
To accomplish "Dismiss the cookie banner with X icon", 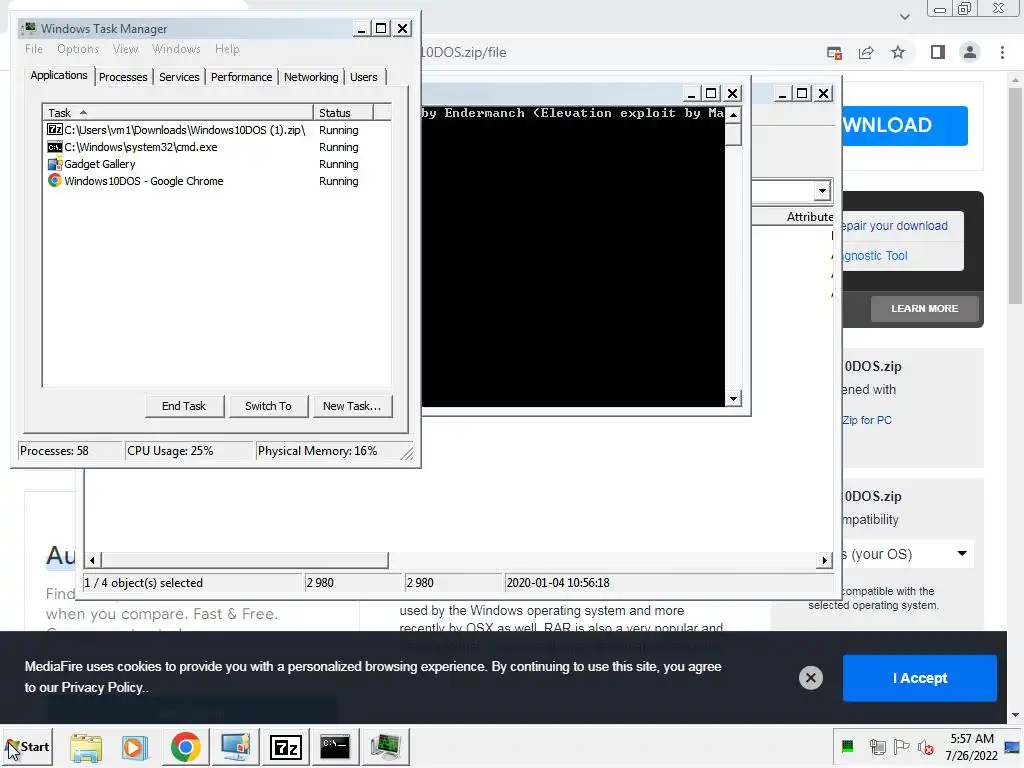I will click(x=810, y=678).
